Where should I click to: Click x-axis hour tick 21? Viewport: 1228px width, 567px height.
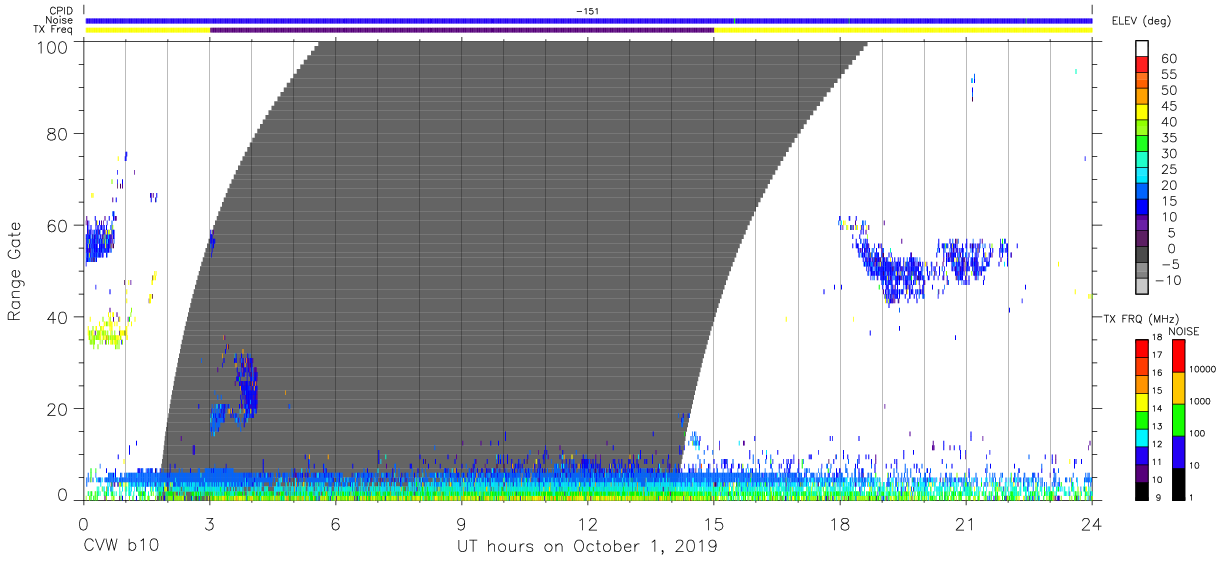tap(966, 524)
